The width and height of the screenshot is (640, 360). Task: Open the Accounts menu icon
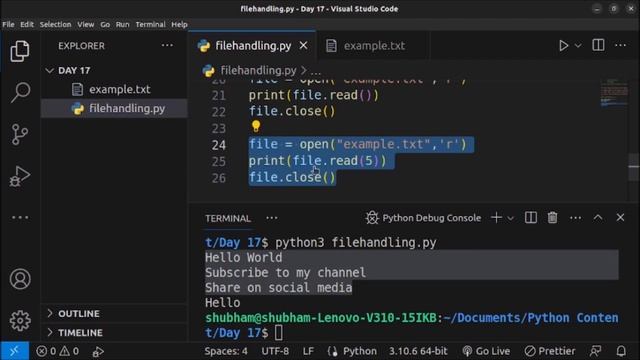pos(20,279)
